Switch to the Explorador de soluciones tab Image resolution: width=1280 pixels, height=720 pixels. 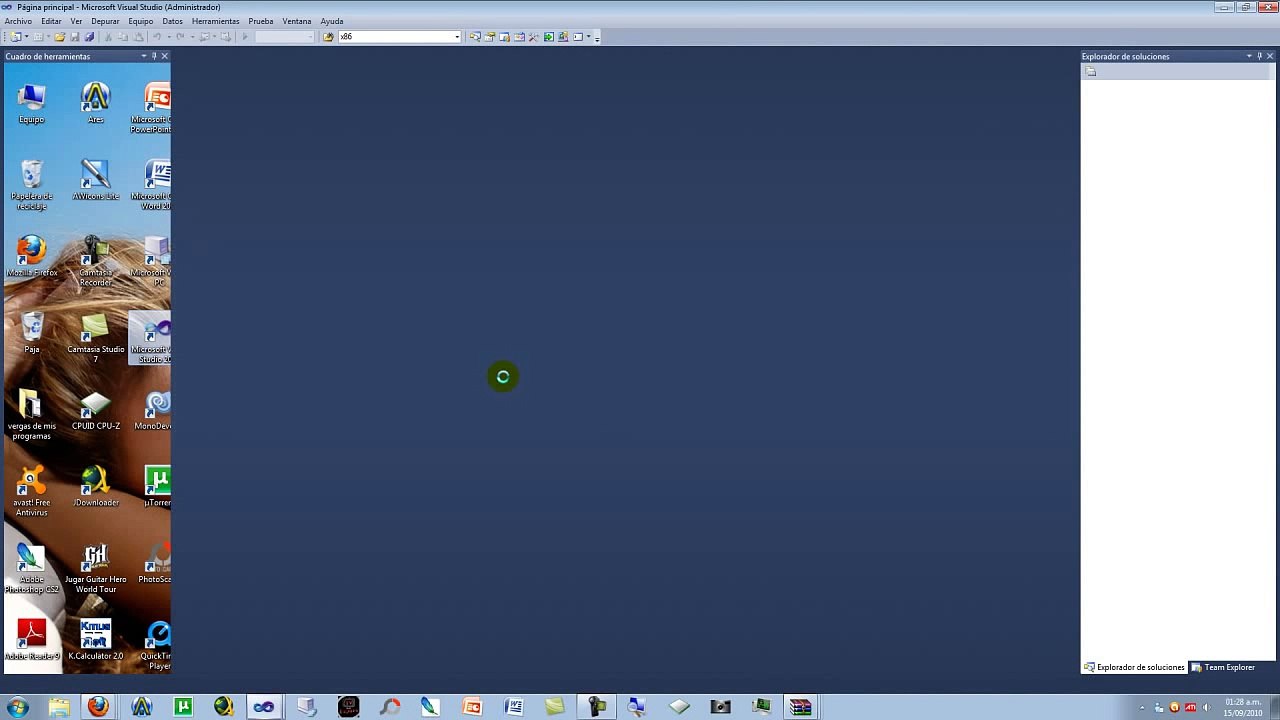(1135, 667)
